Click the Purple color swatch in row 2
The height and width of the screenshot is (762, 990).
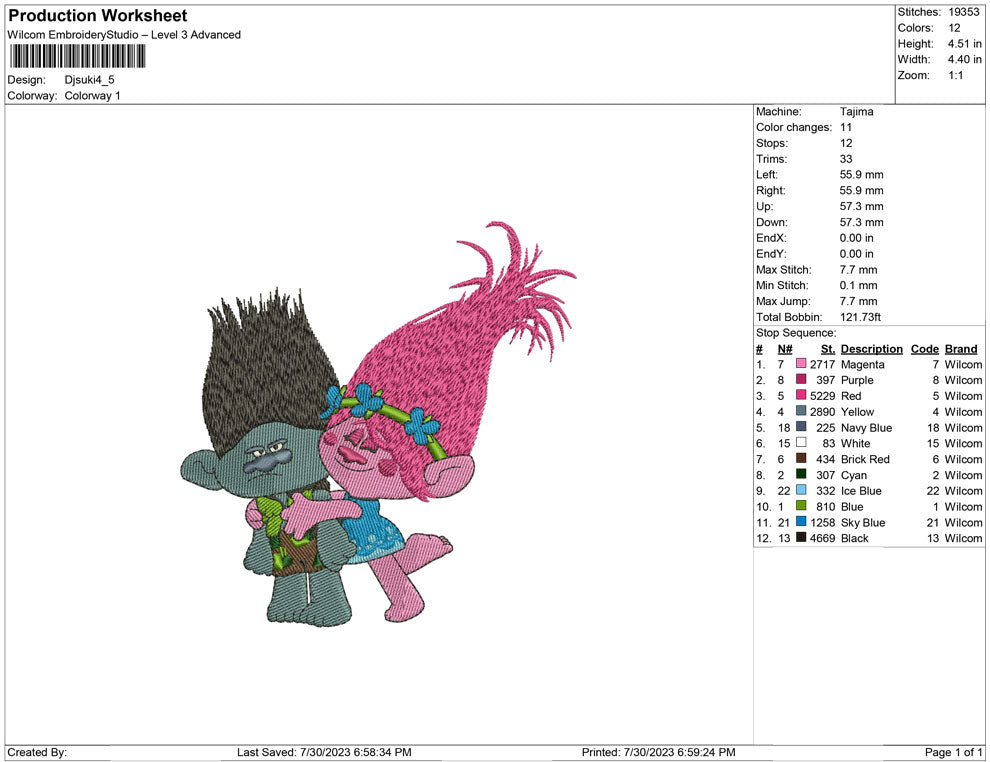[x=801, y=380]
